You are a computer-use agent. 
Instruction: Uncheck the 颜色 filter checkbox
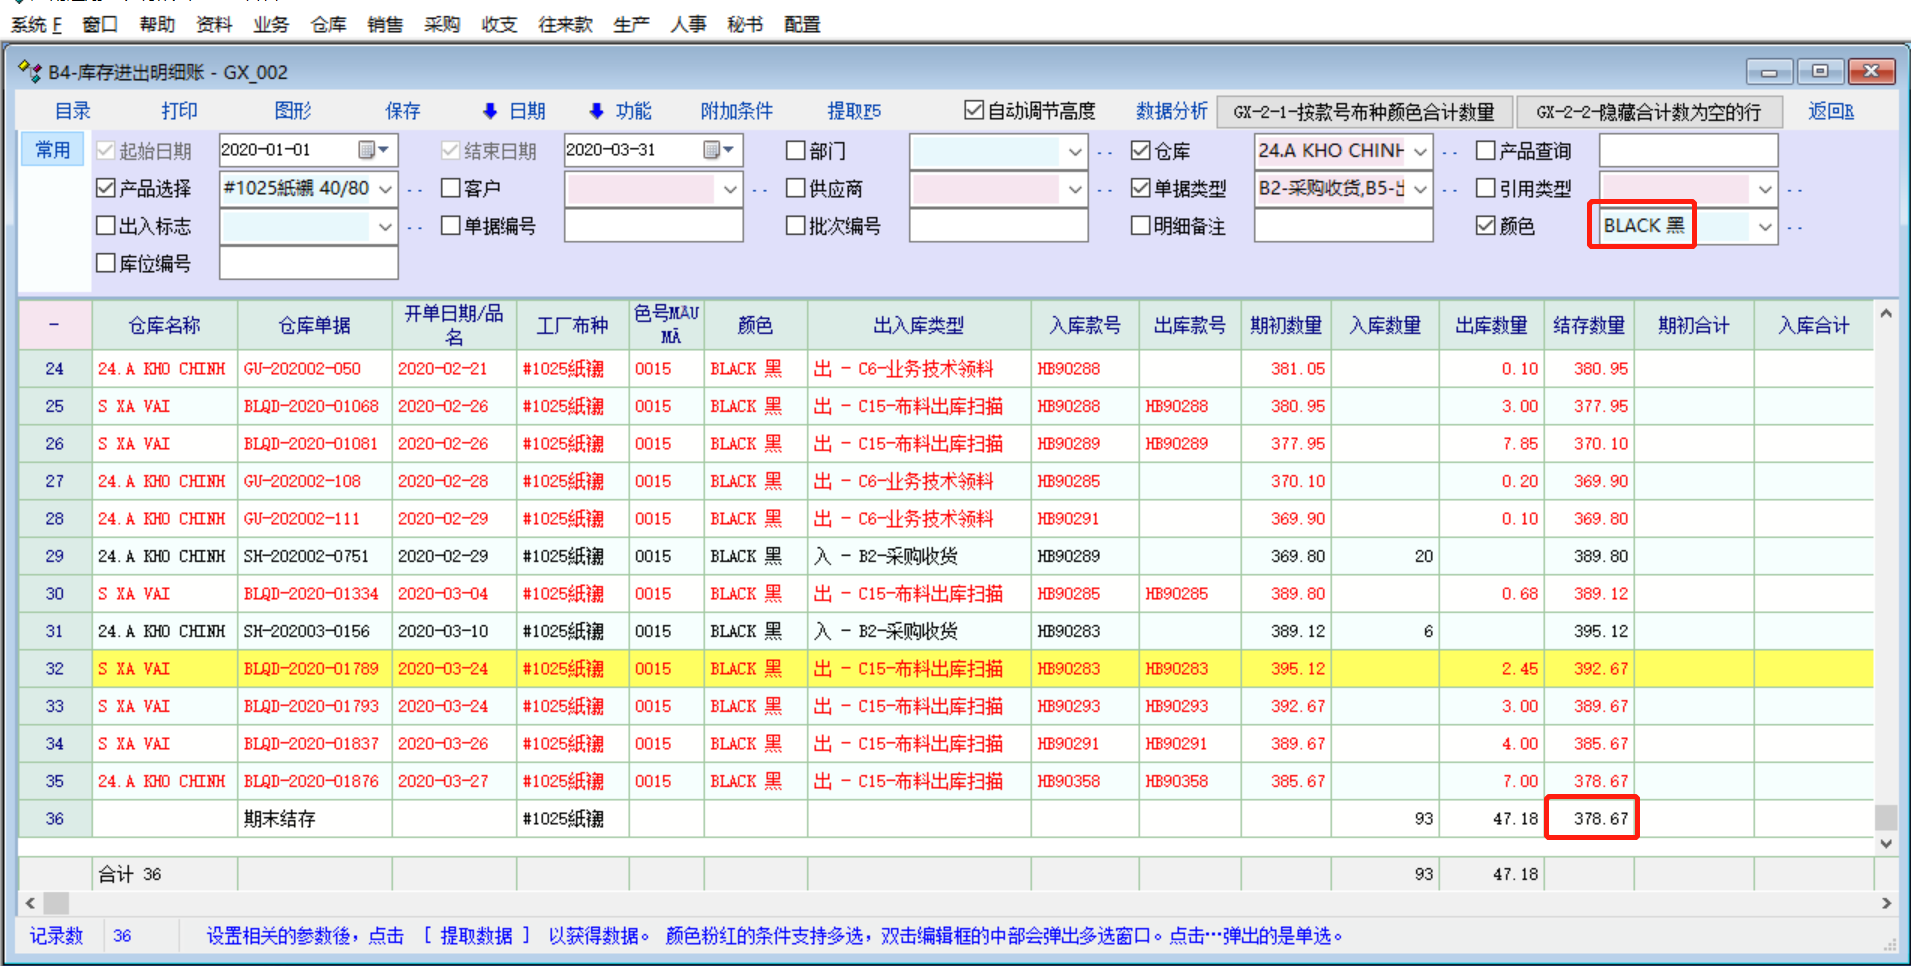pos(1486,226)
